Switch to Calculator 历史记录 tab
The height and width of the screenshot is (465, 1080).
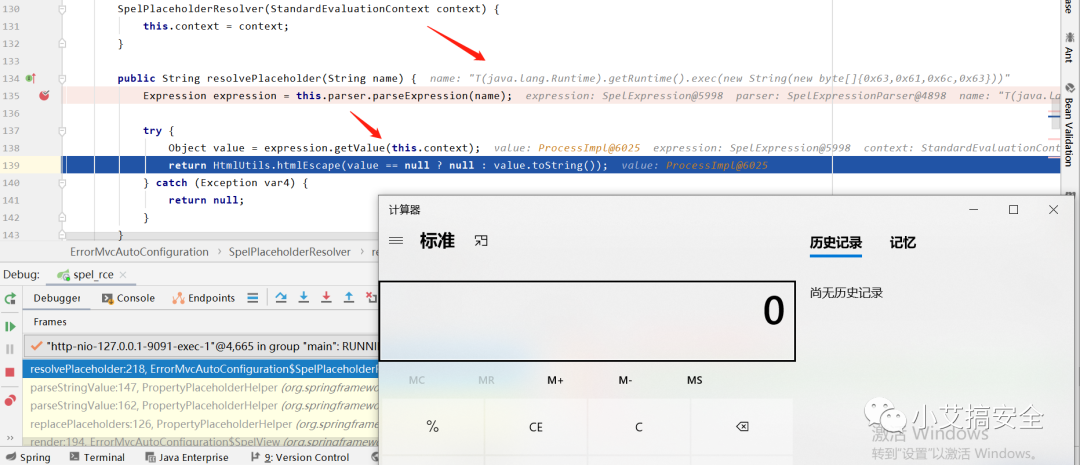[835, 242]
